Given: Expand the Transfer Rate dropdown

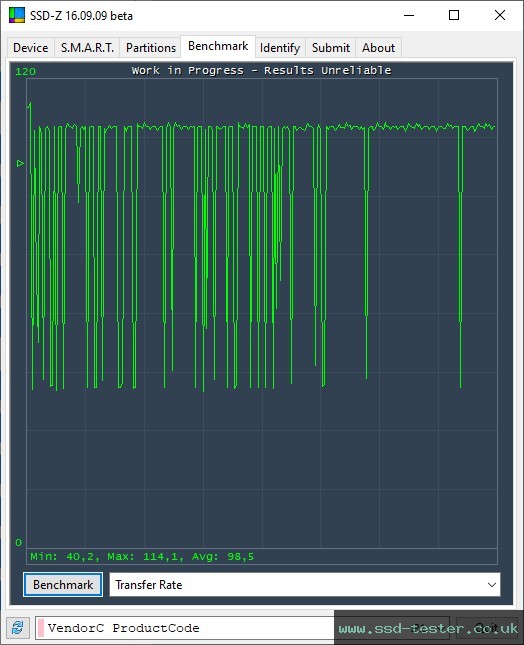Looking at the screenshot, I should pos(305,585).
